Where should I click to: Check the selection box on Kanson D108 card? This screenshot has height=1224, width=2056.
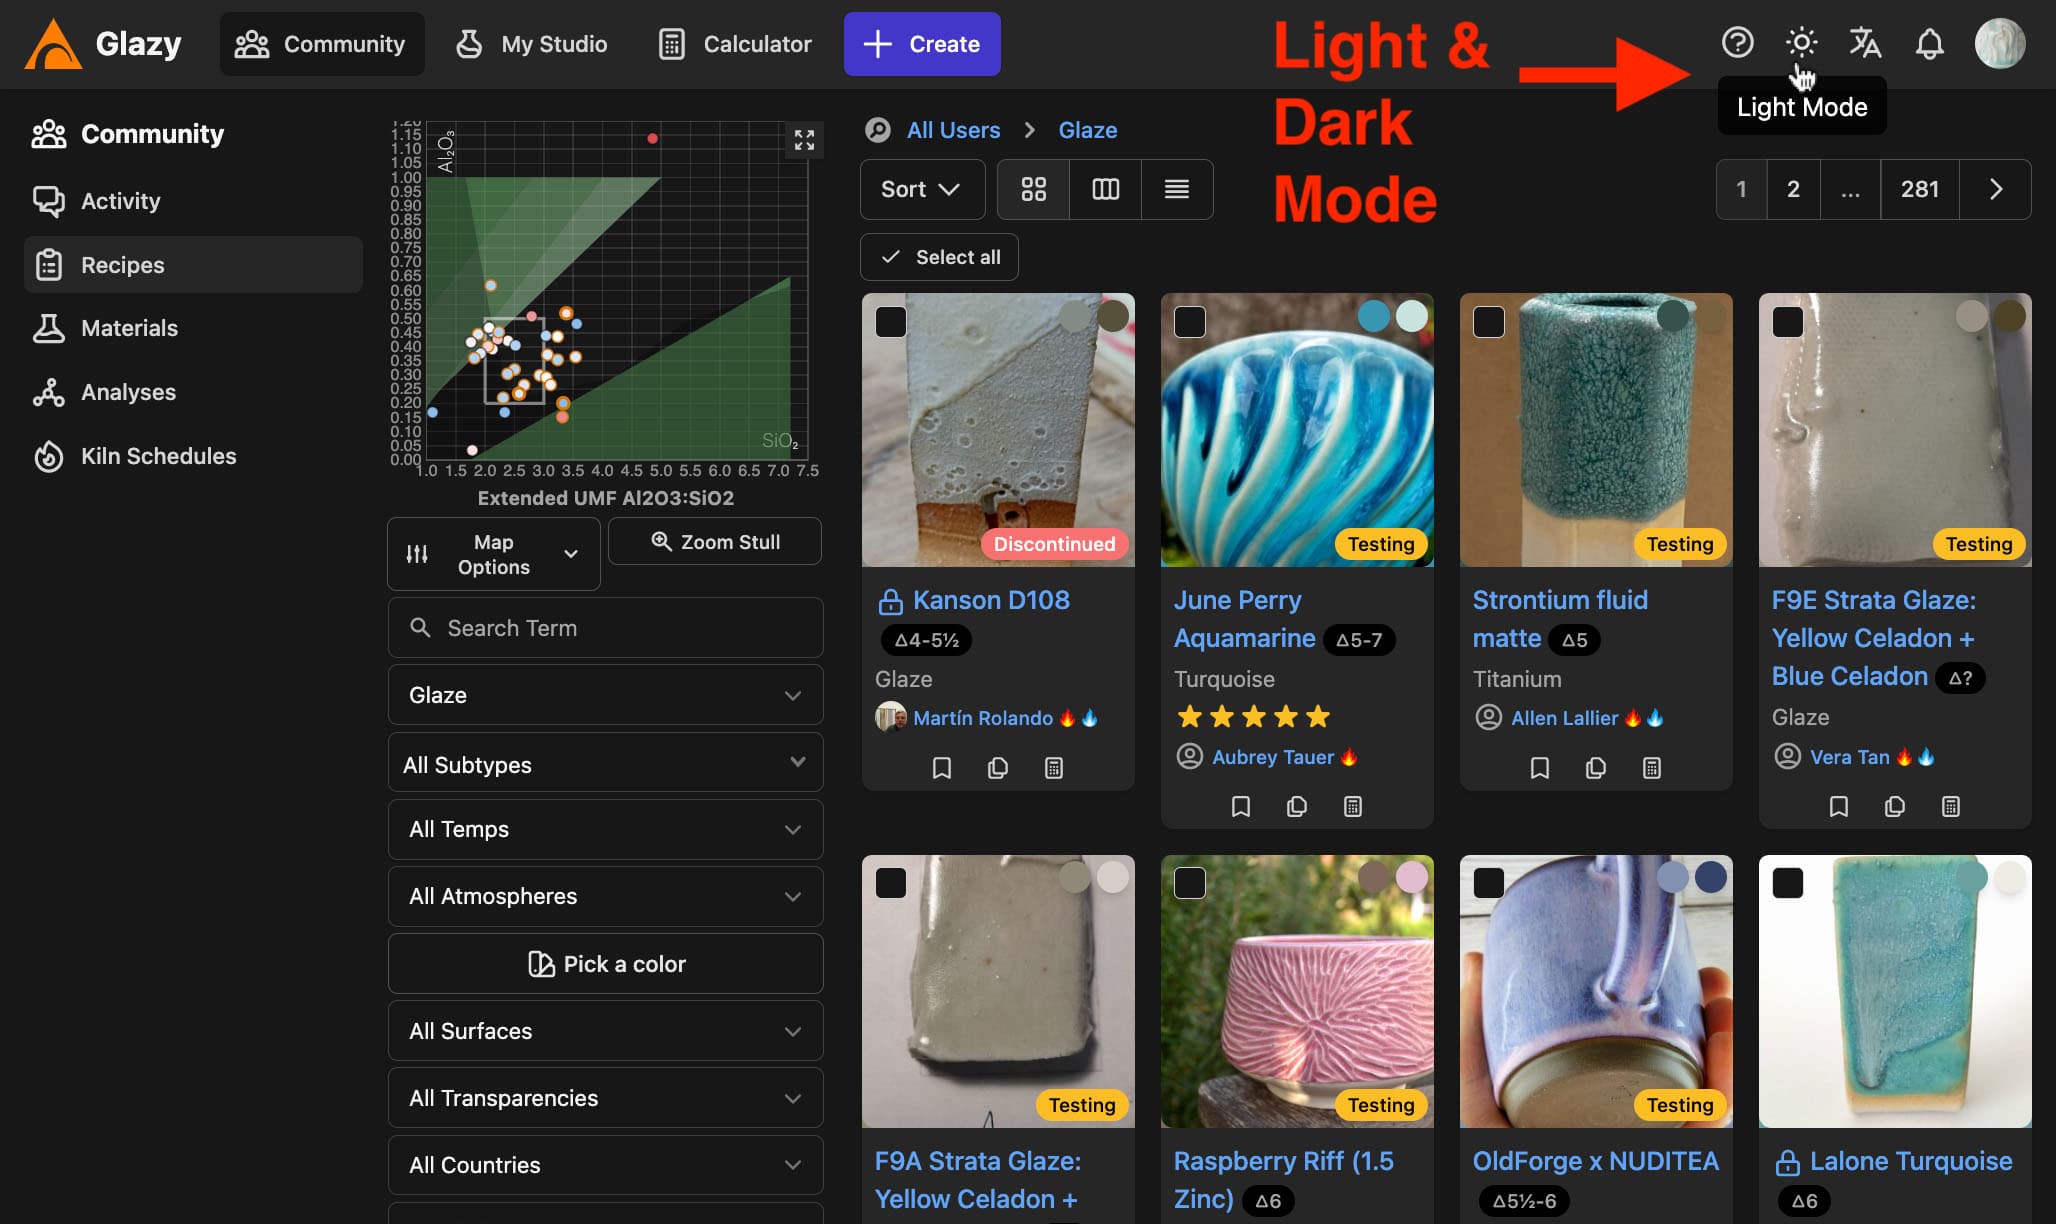point(890,322)
